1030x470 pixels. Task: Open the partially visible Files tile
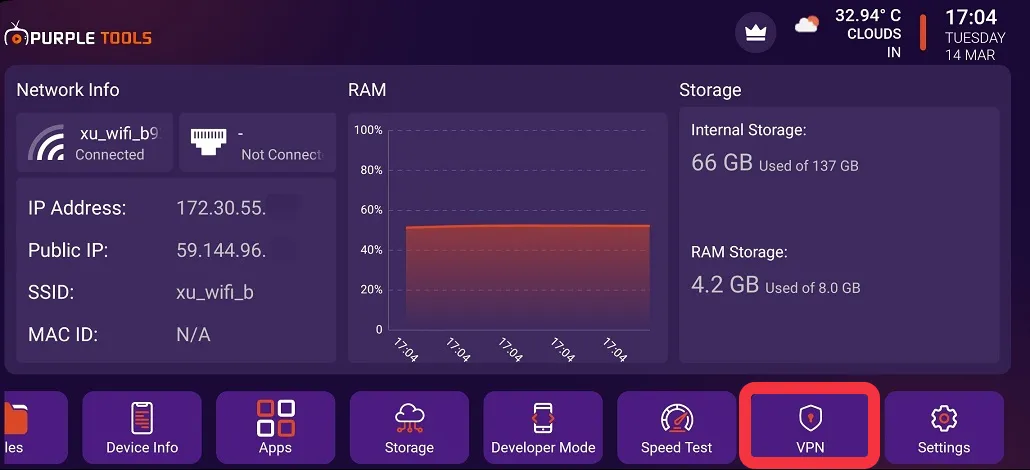[34, 428]
